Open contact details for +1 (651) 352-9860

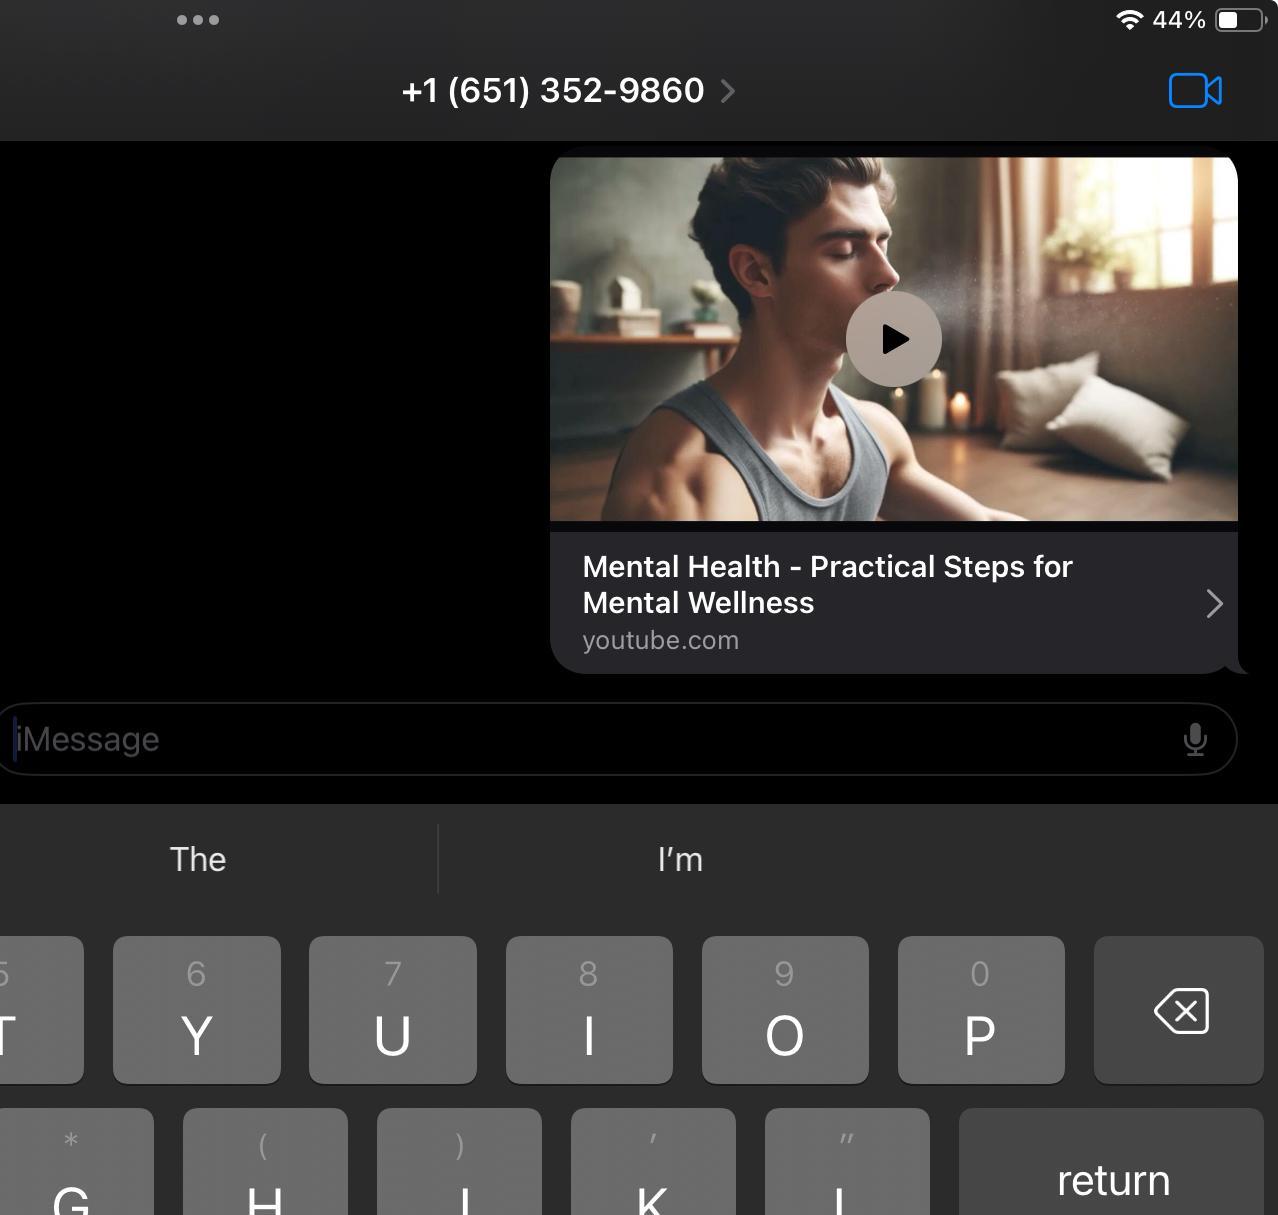(568, 91)
